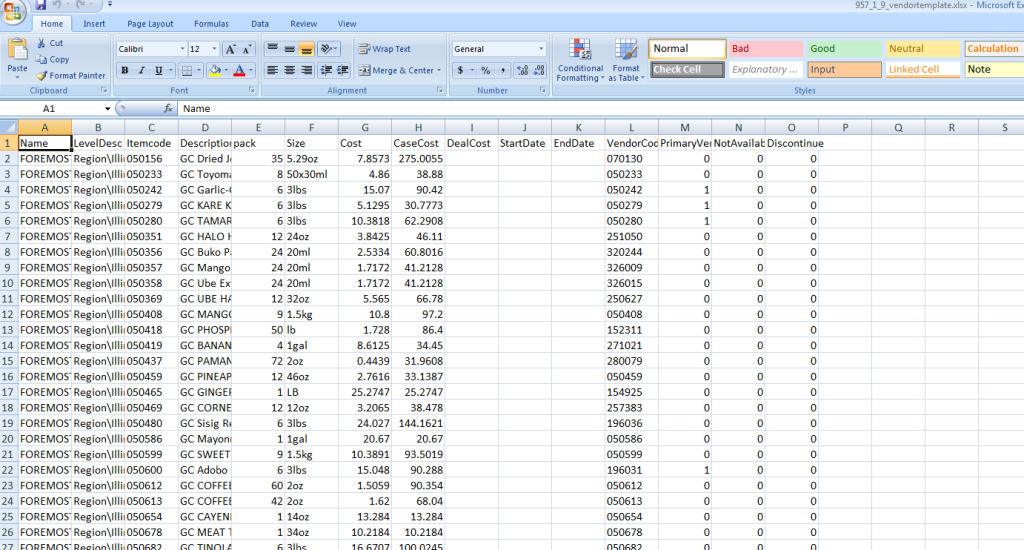This screenshot has width=1024, height=550.
Task: Apply Linked Cell style
Action: click(923, 69)
